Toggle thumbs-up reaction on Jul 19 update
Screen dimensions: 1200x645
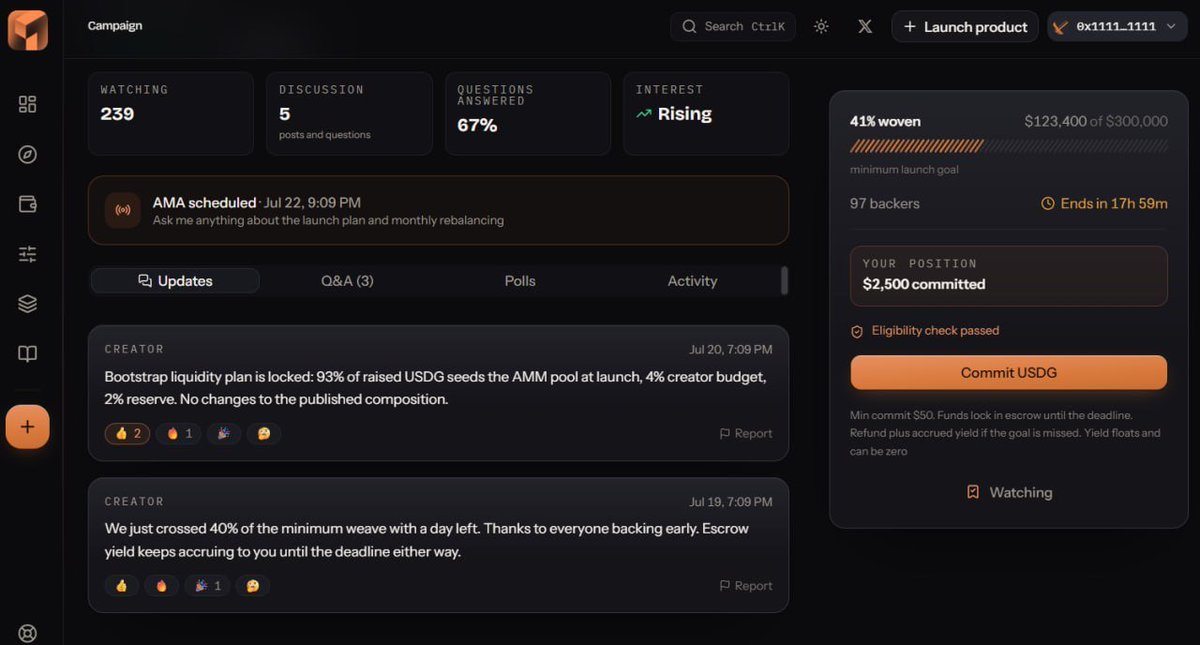(122, 586)
